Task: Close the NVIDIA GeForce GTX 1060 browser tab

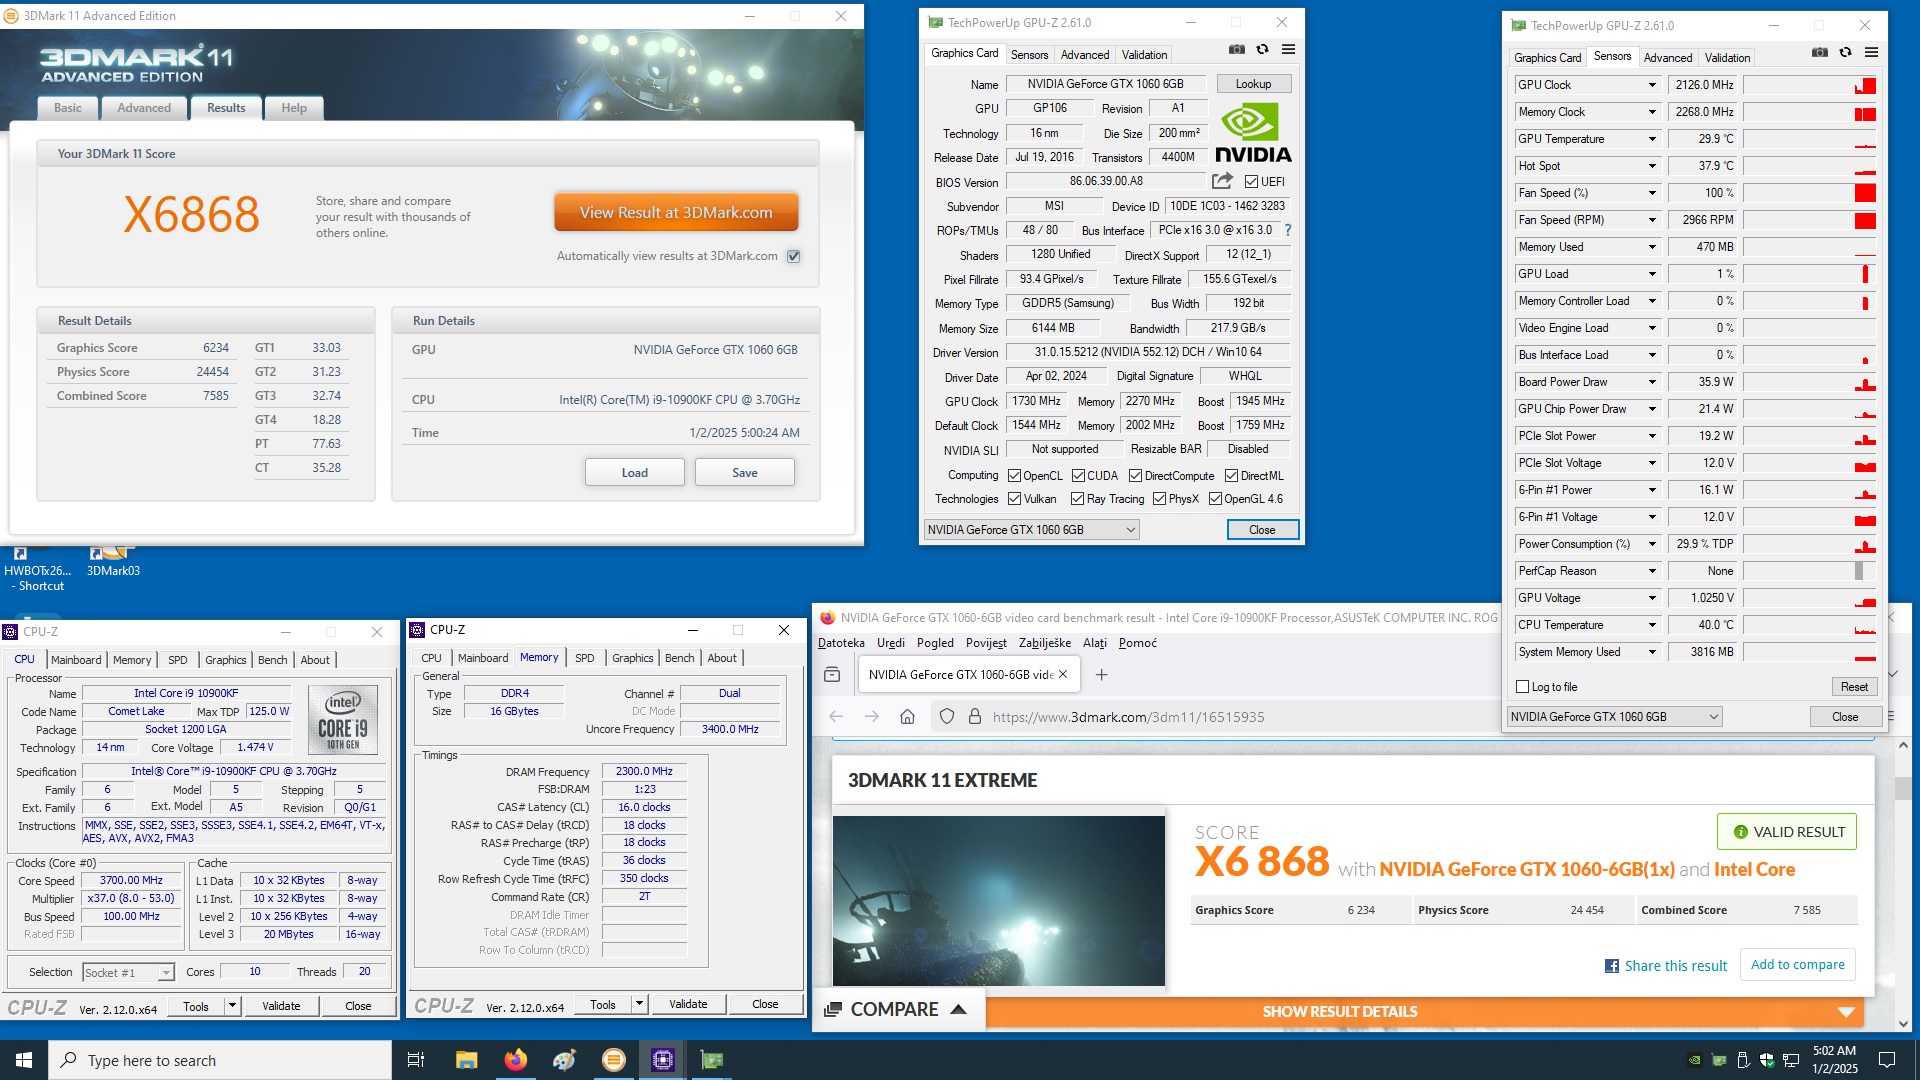Action: (1063, 675)
